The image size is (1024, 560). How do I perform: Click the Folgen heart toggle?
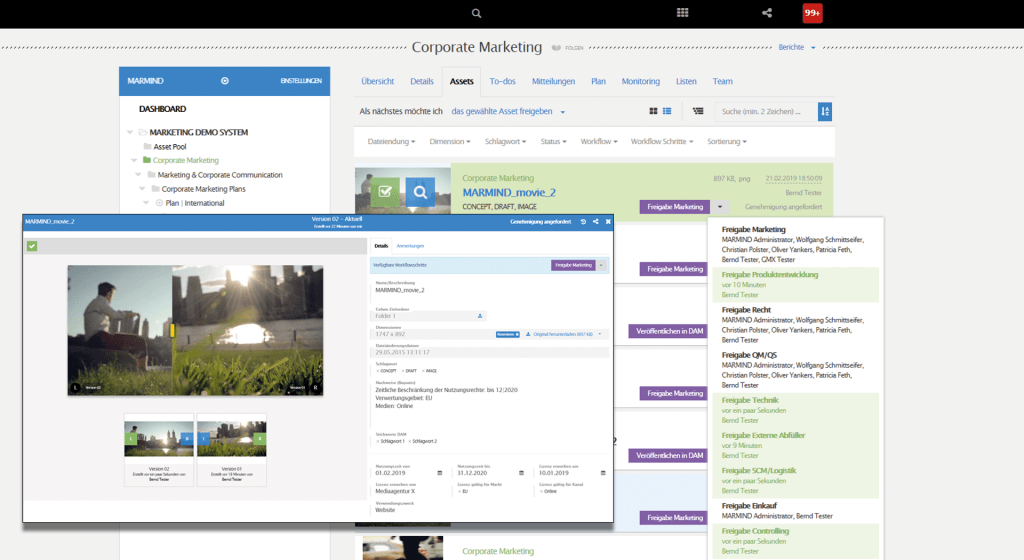556,47
